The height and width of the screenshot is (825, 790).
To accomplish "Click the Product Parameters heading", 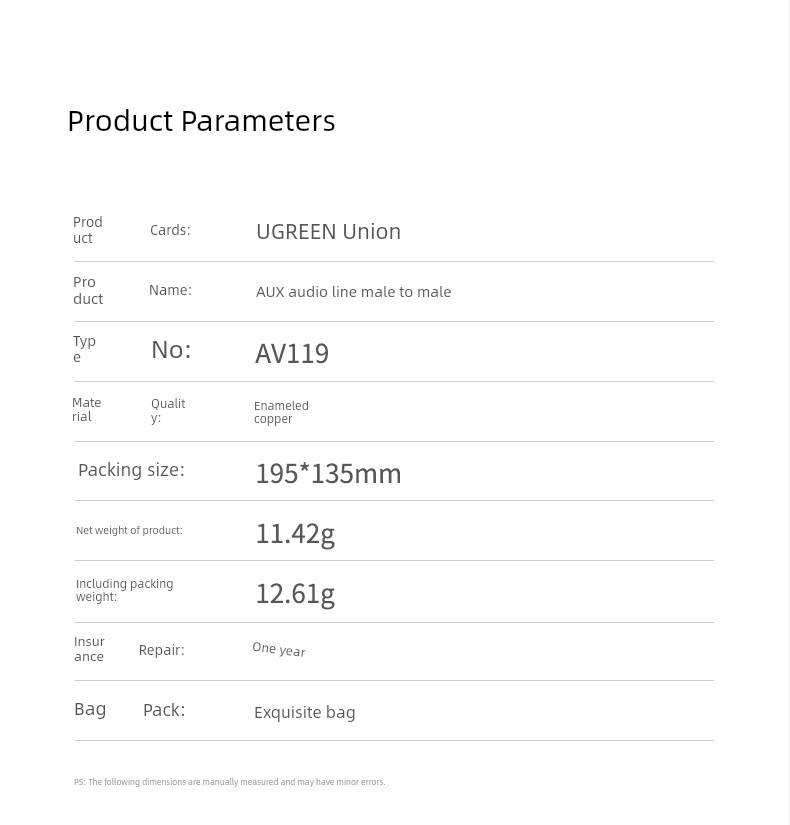I will (x=201, y=122).
